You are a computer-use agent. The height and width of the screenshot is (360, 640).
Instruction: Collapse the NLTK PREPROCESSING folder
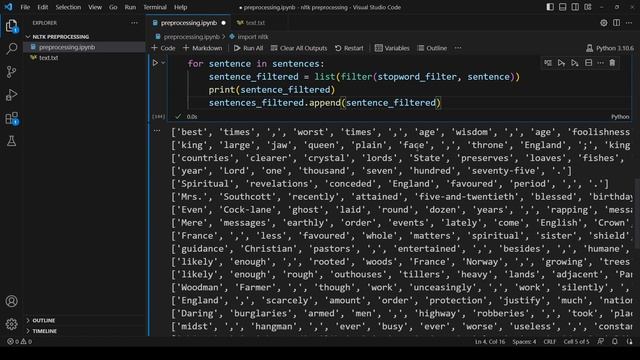click(x=61, y=37)
